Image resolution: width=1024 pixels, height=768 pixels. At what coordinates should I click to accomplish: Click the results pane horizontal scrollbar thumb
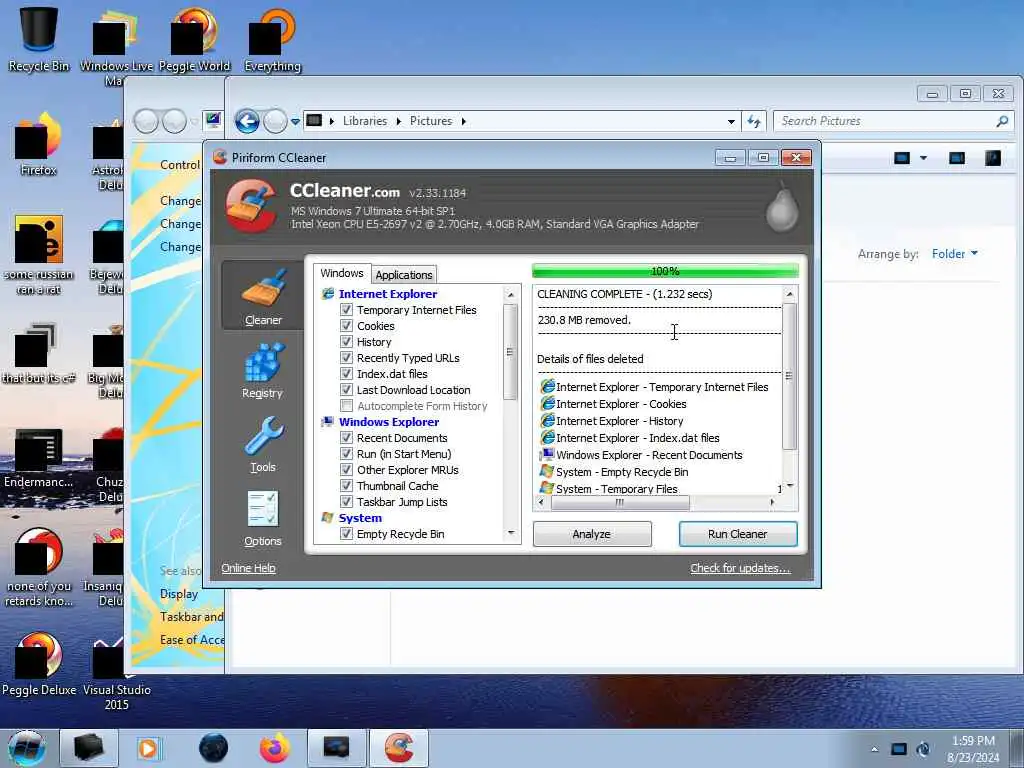[620, 502]
